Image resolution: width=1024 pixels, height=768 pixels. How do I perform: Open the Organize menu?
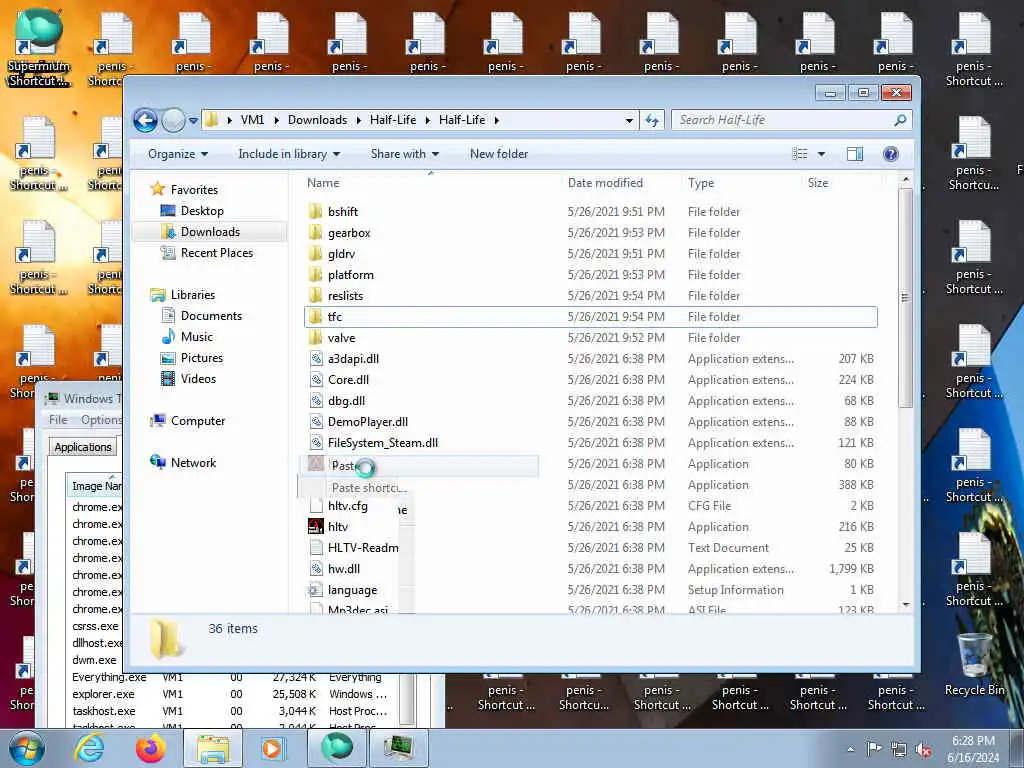tap(178, 154)
